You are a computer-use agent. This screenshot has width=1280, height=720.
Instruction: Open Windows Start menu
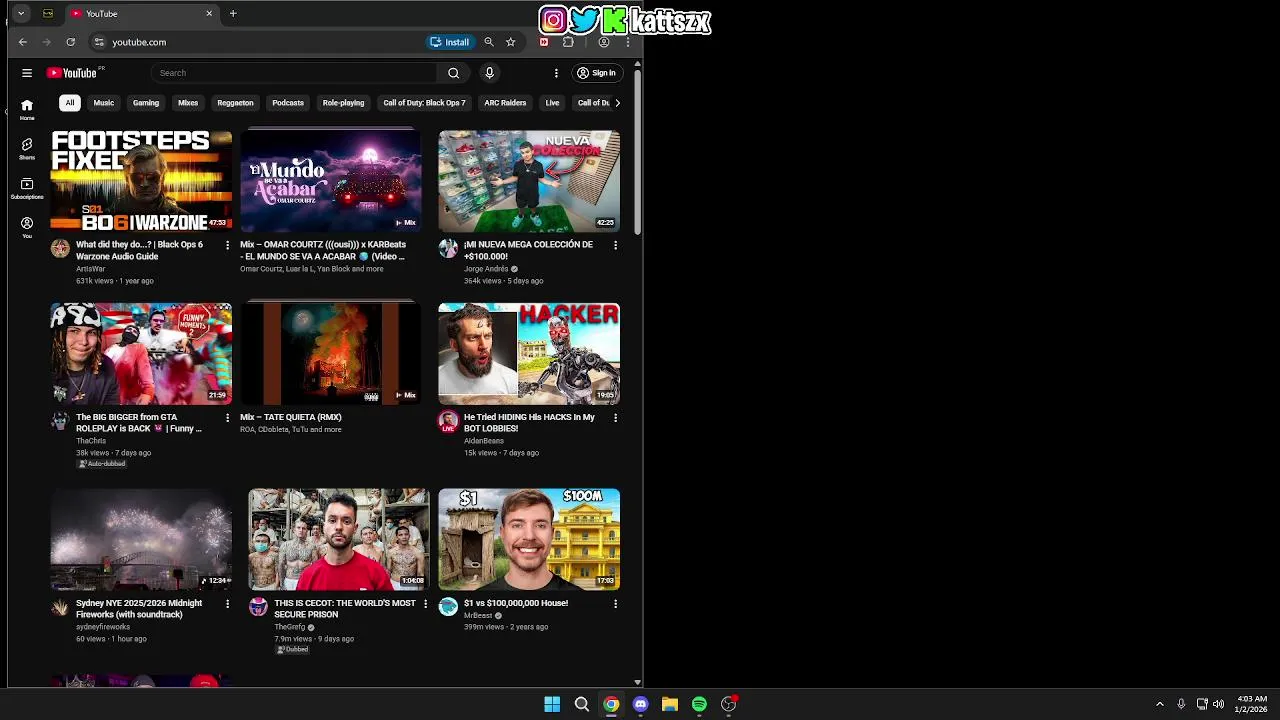tap(552, 704)
